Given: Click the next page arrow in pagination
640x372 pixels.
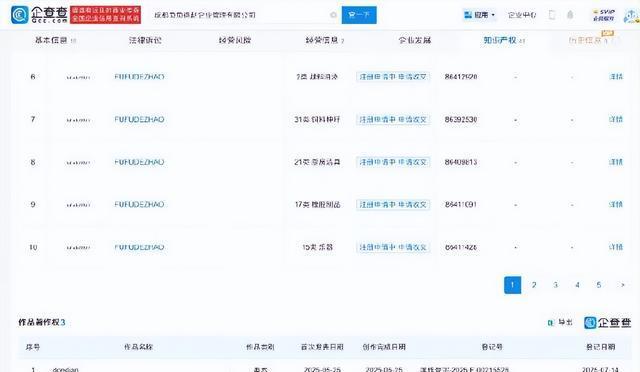Looking at the screenshot, I should [622, 285].
